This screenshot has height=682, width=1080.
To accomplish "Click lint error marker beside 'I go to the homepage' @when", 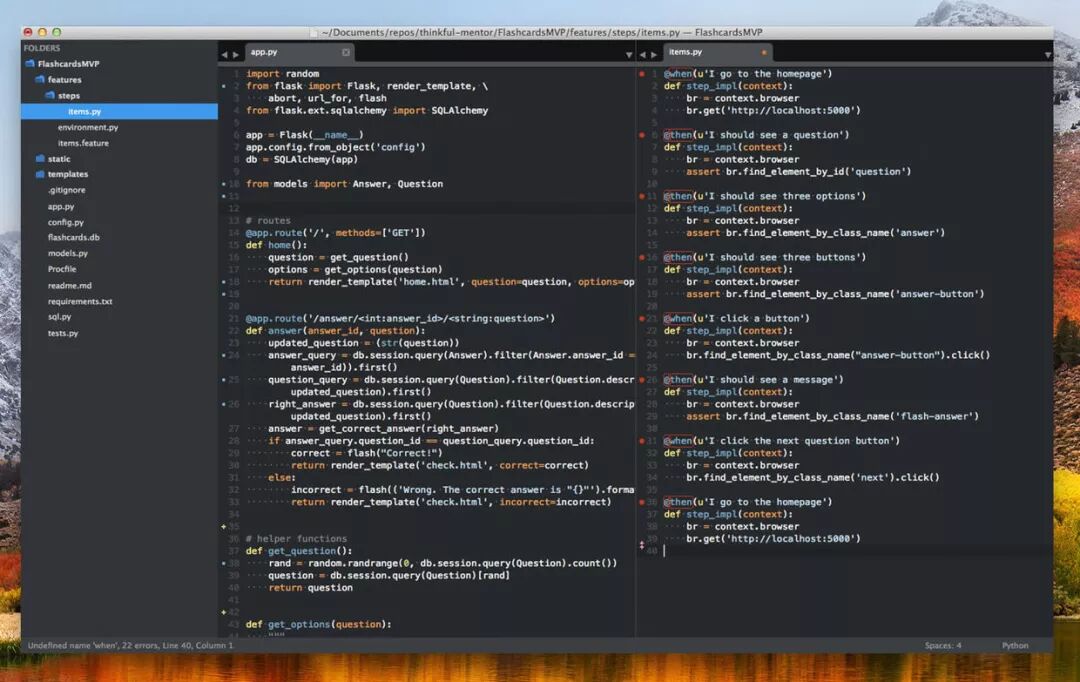I will (x=642, y=74).
